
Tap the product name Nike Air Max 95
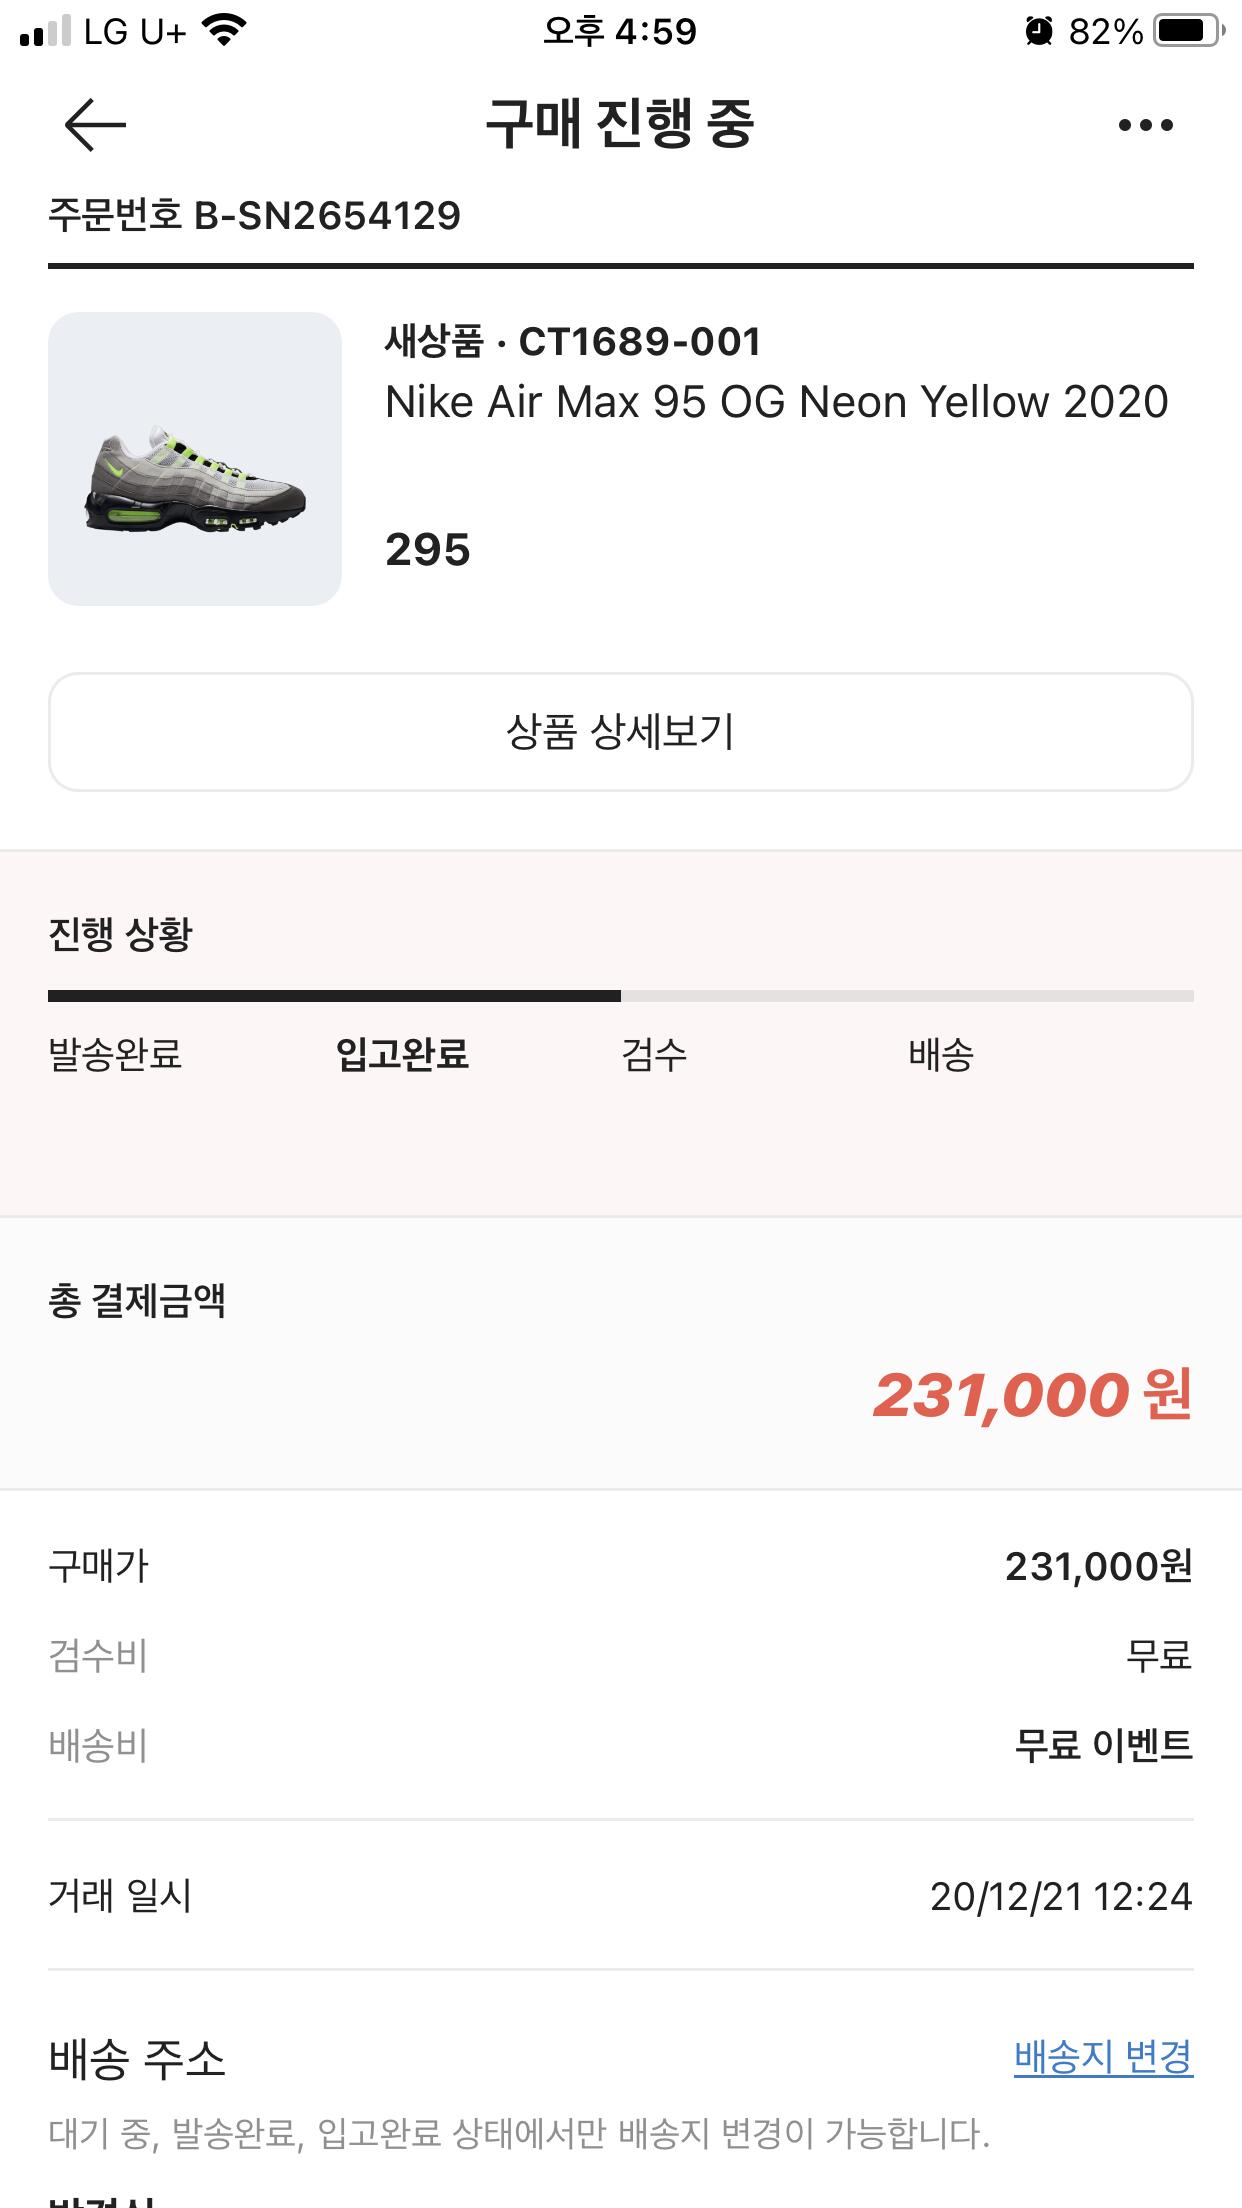(x=776, y=402)
